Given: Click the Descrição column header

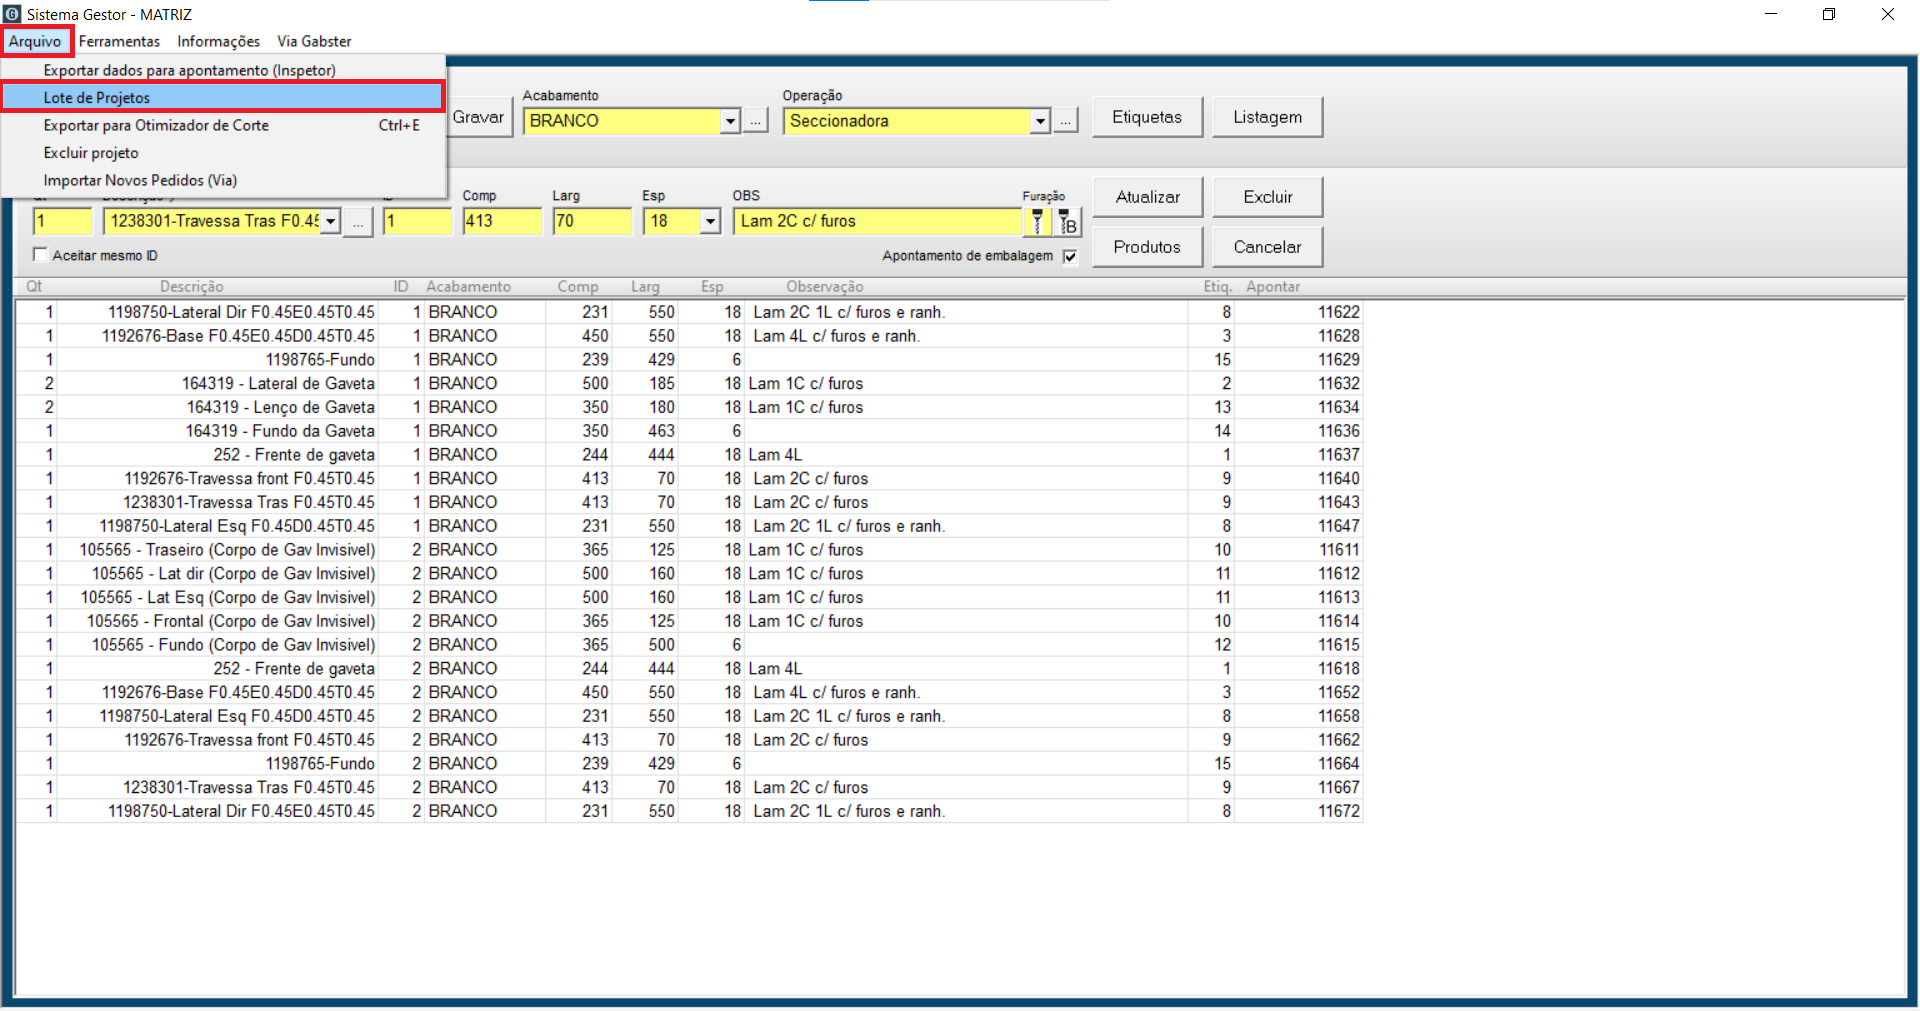Looking at the screenshot, I should [x=192, y=287].
